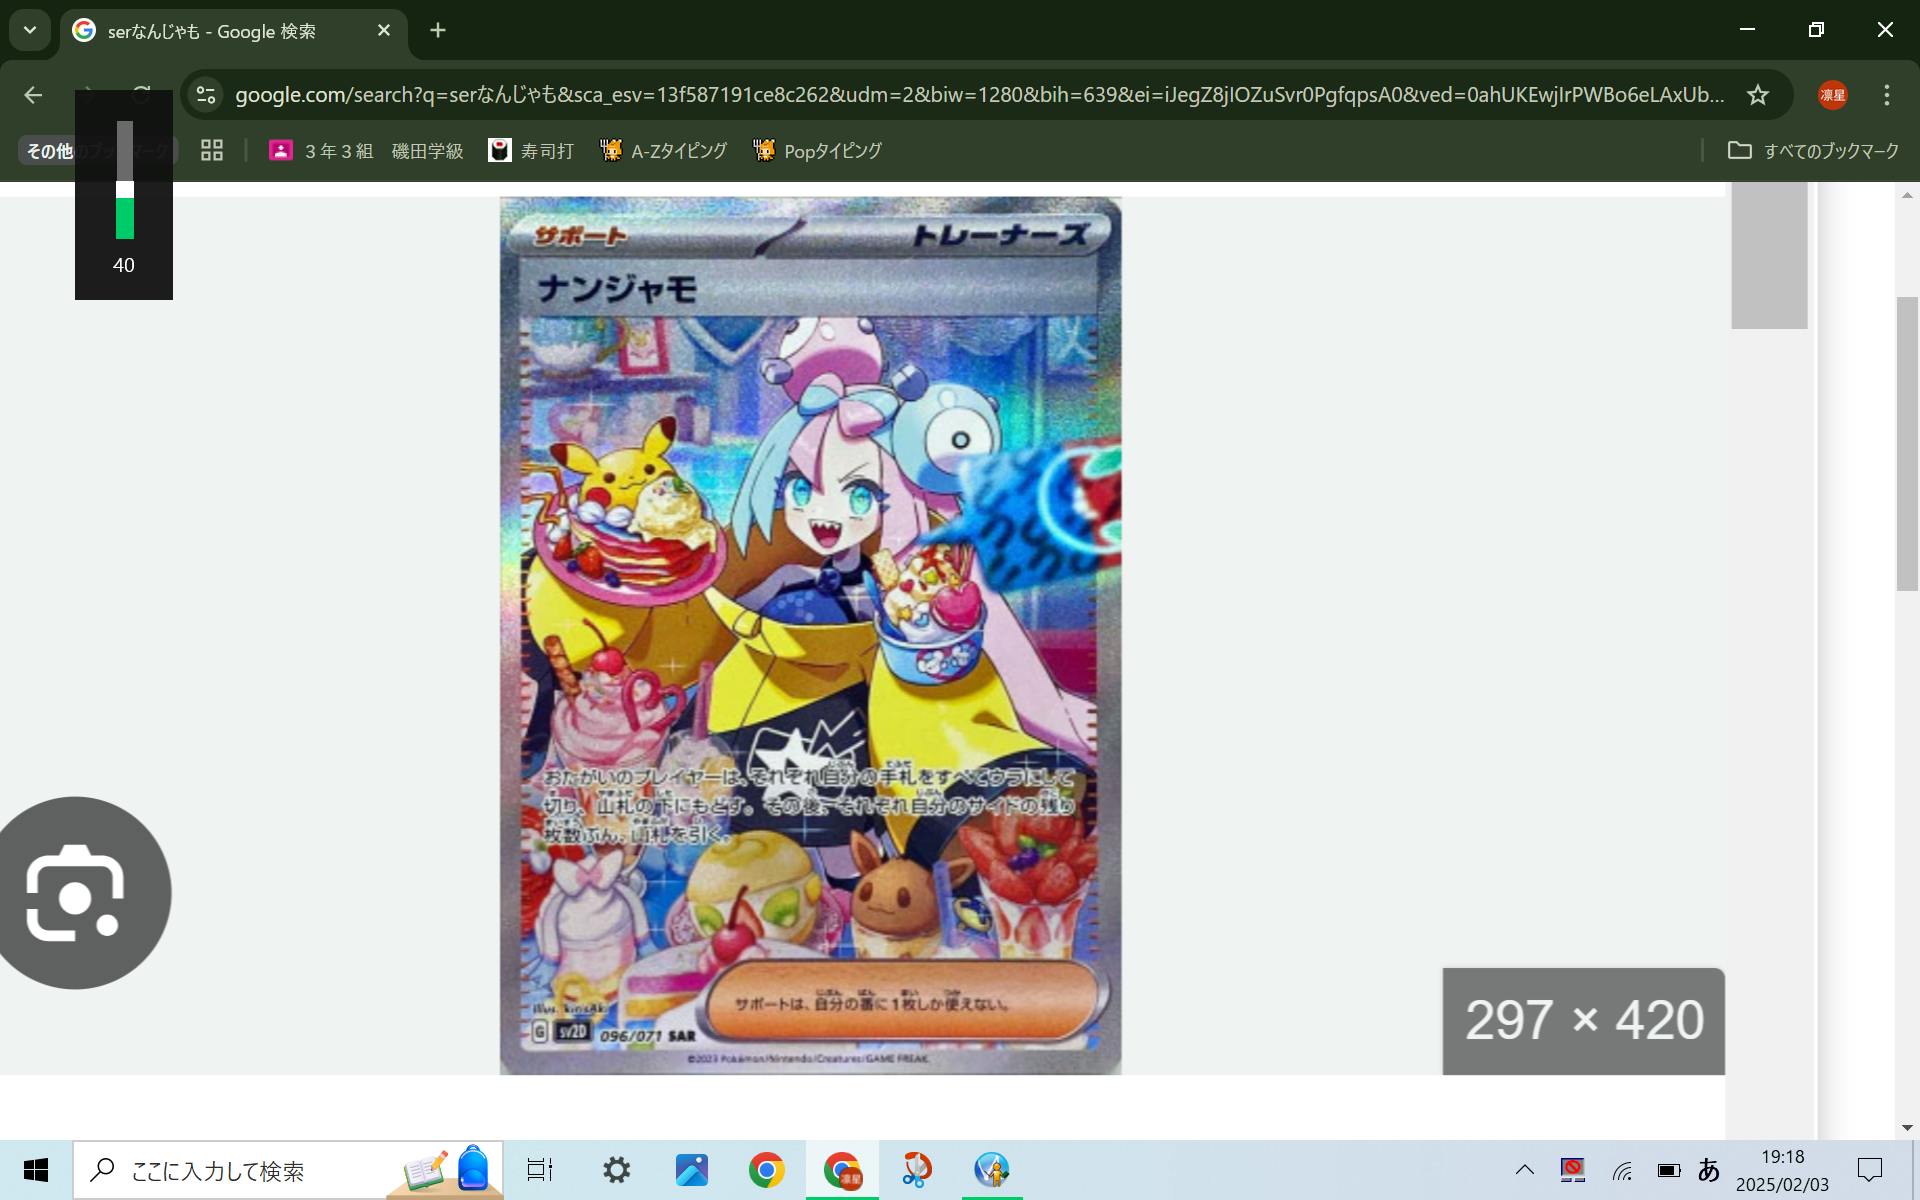1920x1200 pixels.
Task: Launch Snipping Tool from taskbar
Action: click(x=916, y=1170)
